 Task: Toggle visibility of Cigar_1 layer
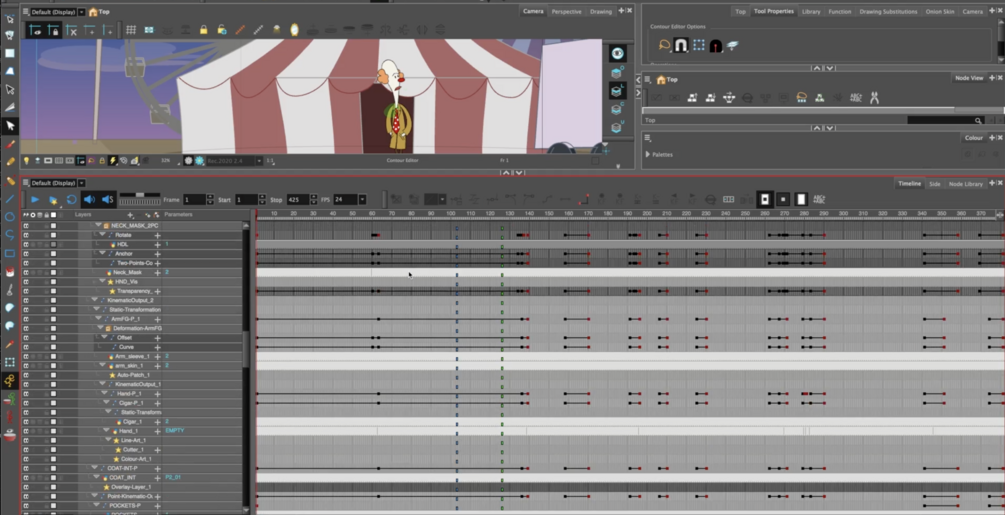(x=26, y=421)
